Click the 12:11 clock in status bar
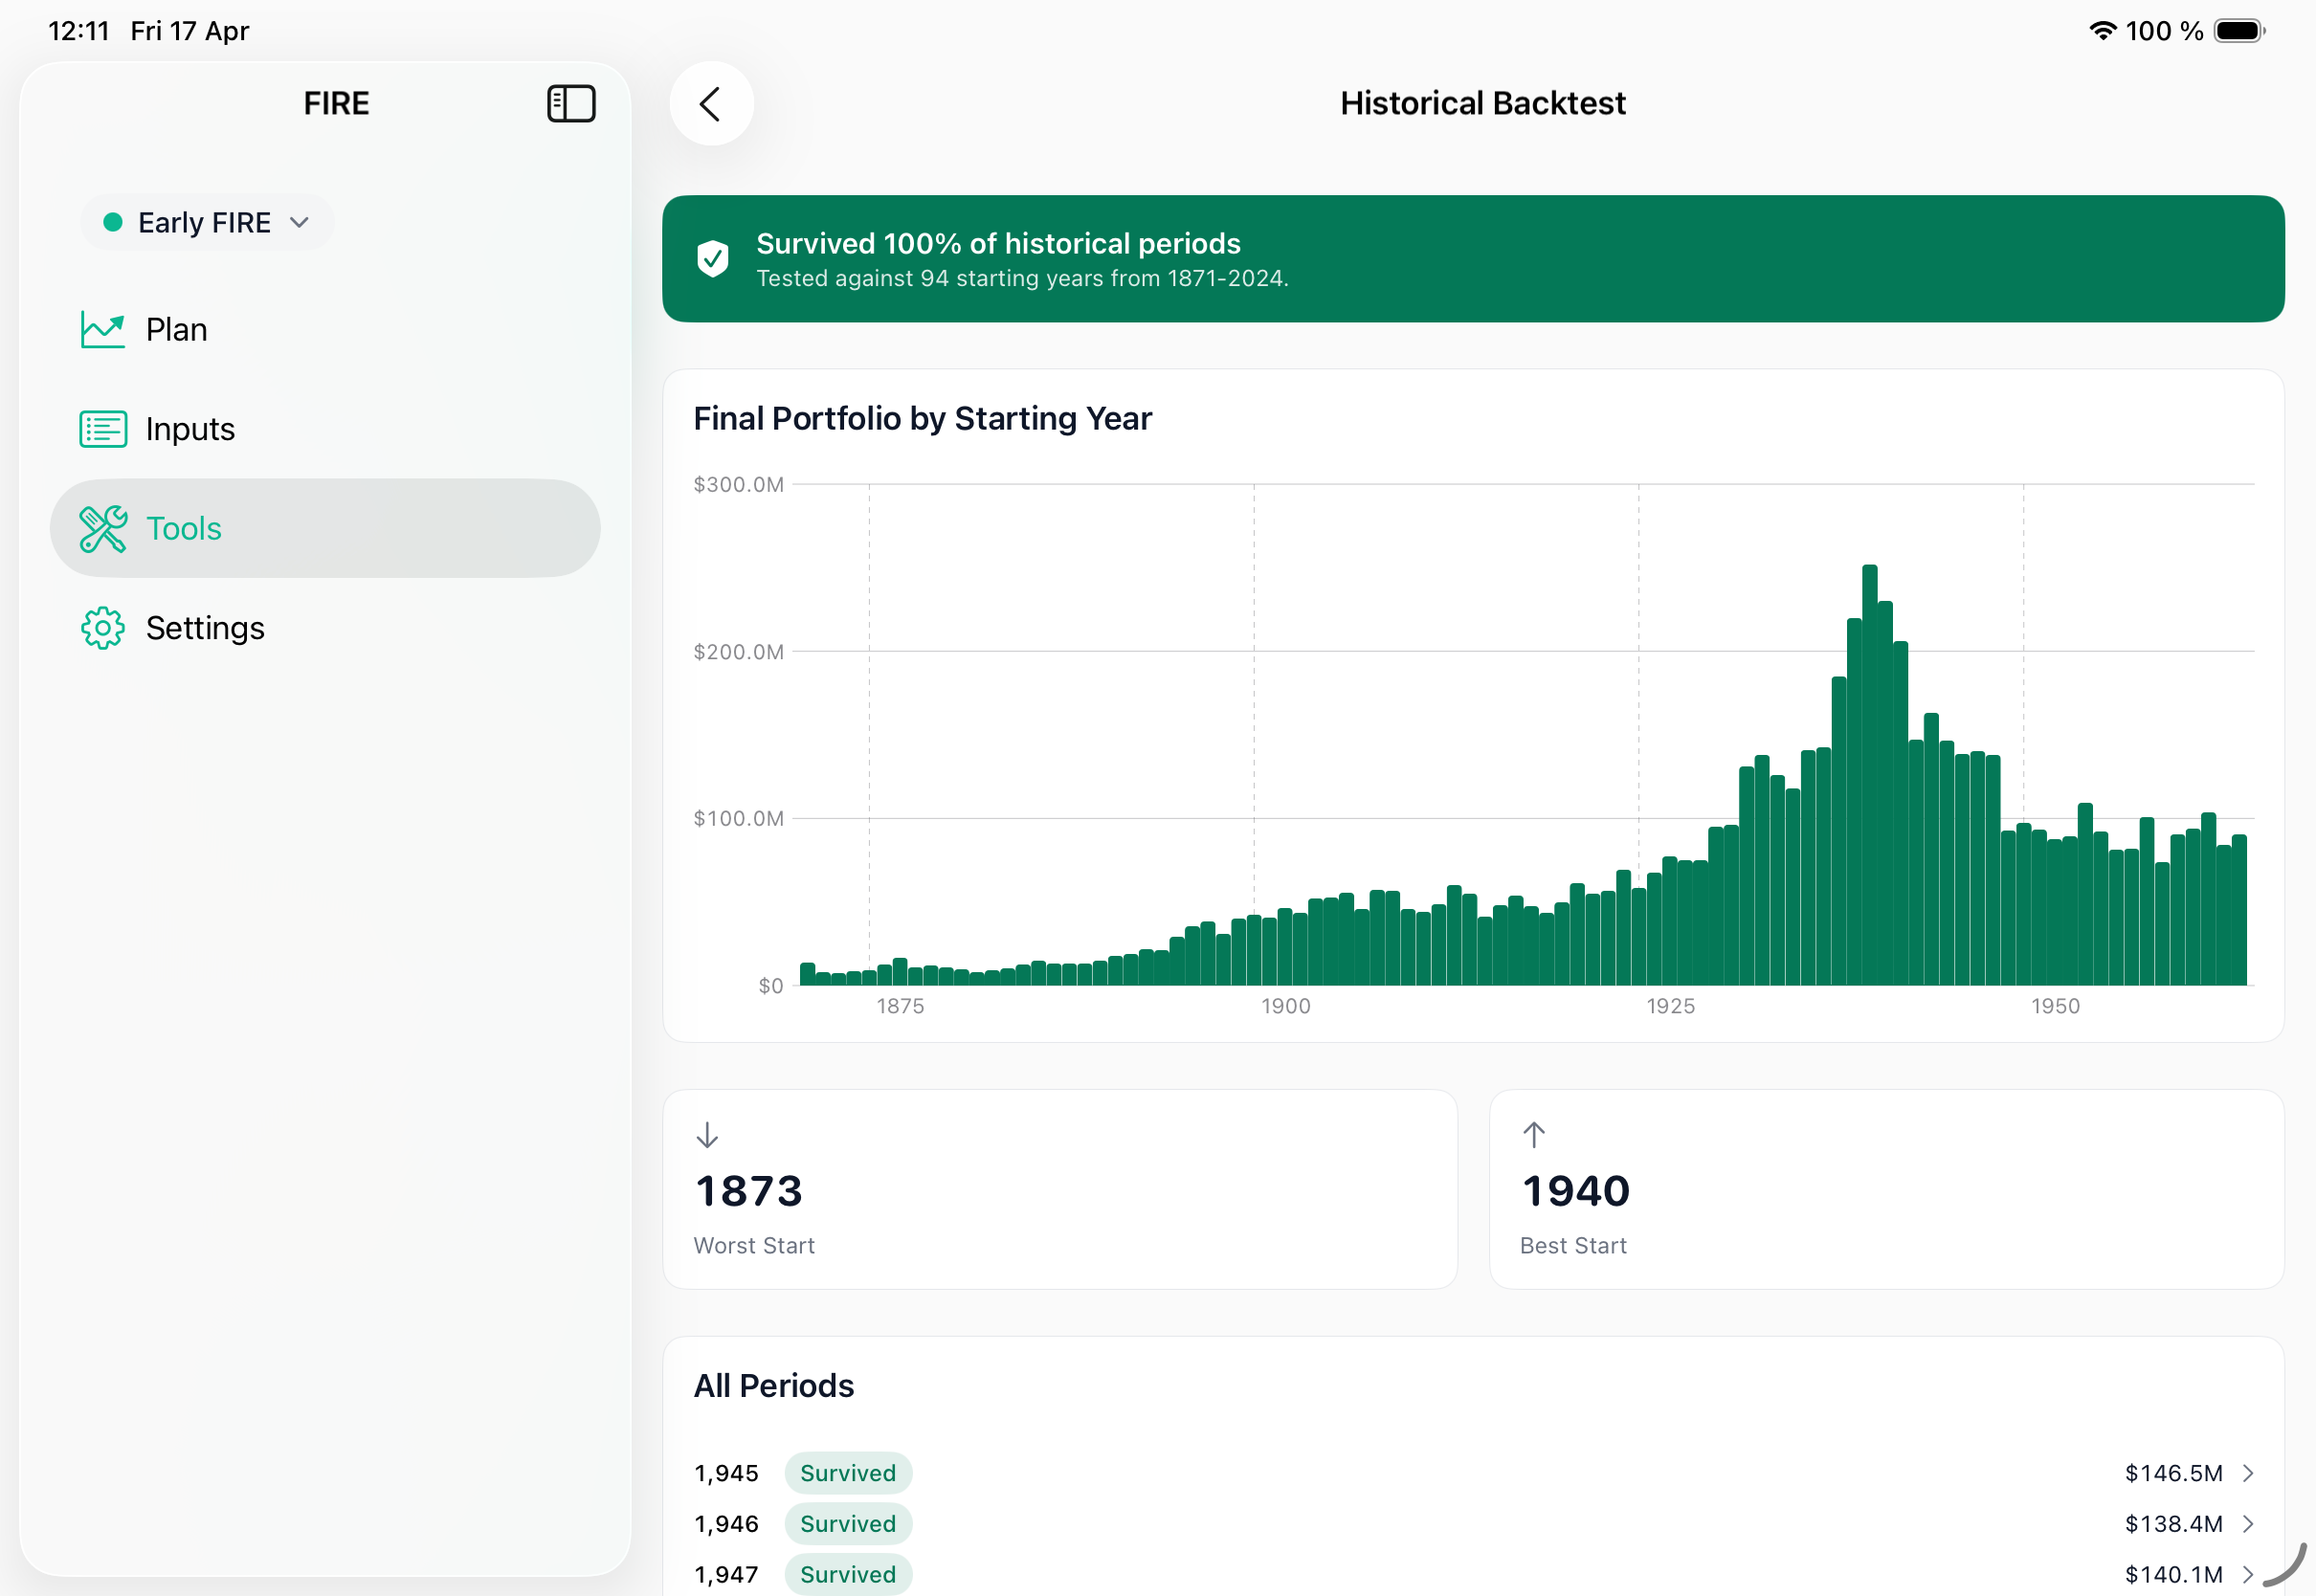2316x1596 pixels. point(78,31)
